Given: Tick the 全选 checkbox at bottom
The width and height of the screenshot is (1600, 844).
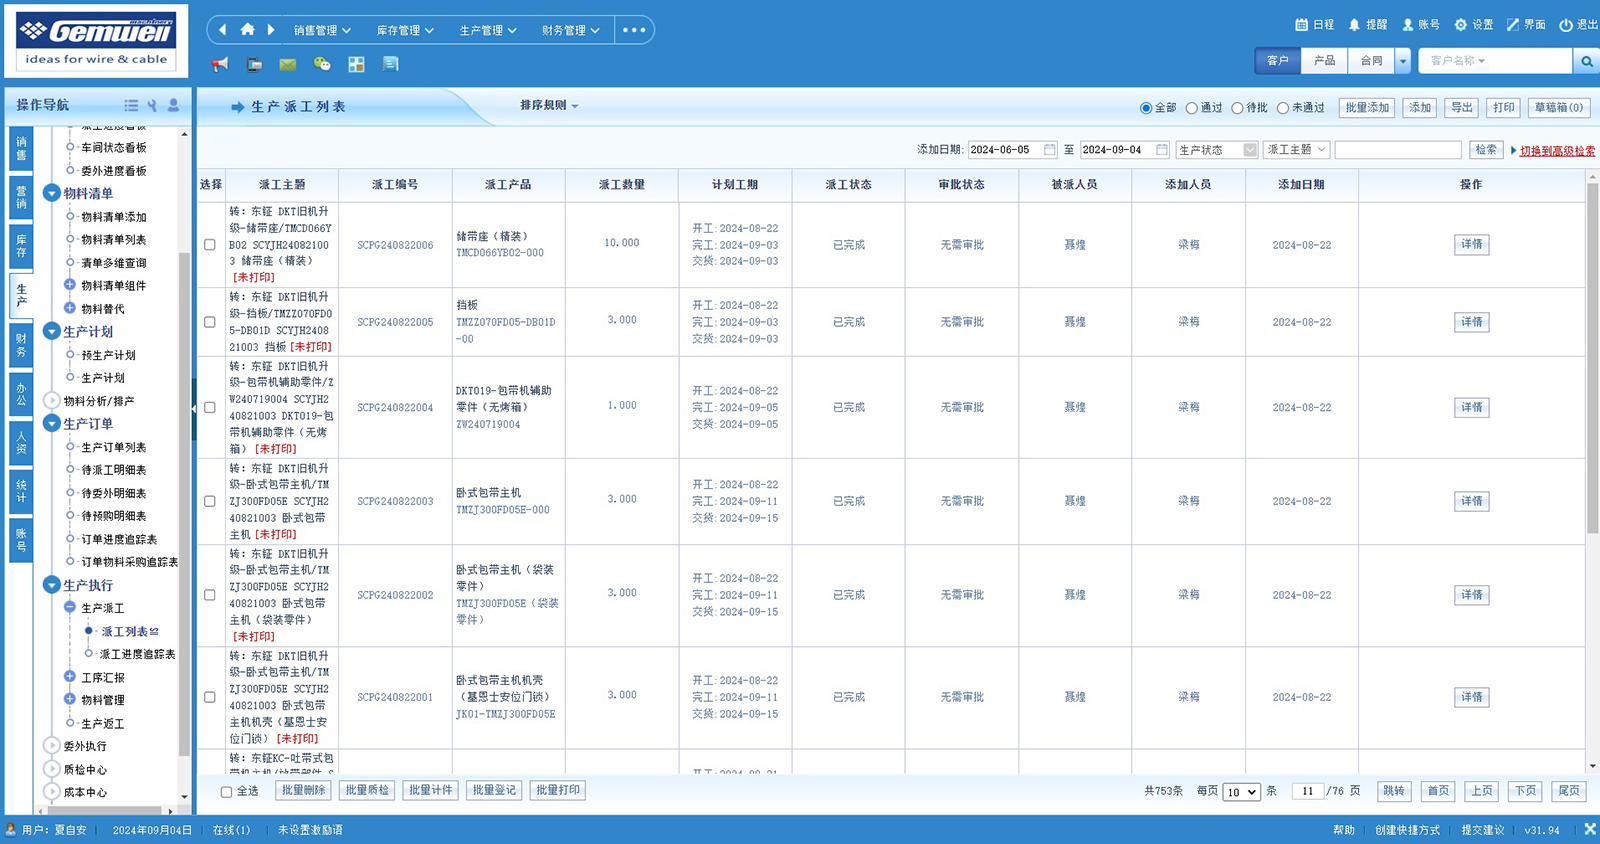Looking at the screenshot, I should [226, 791].
